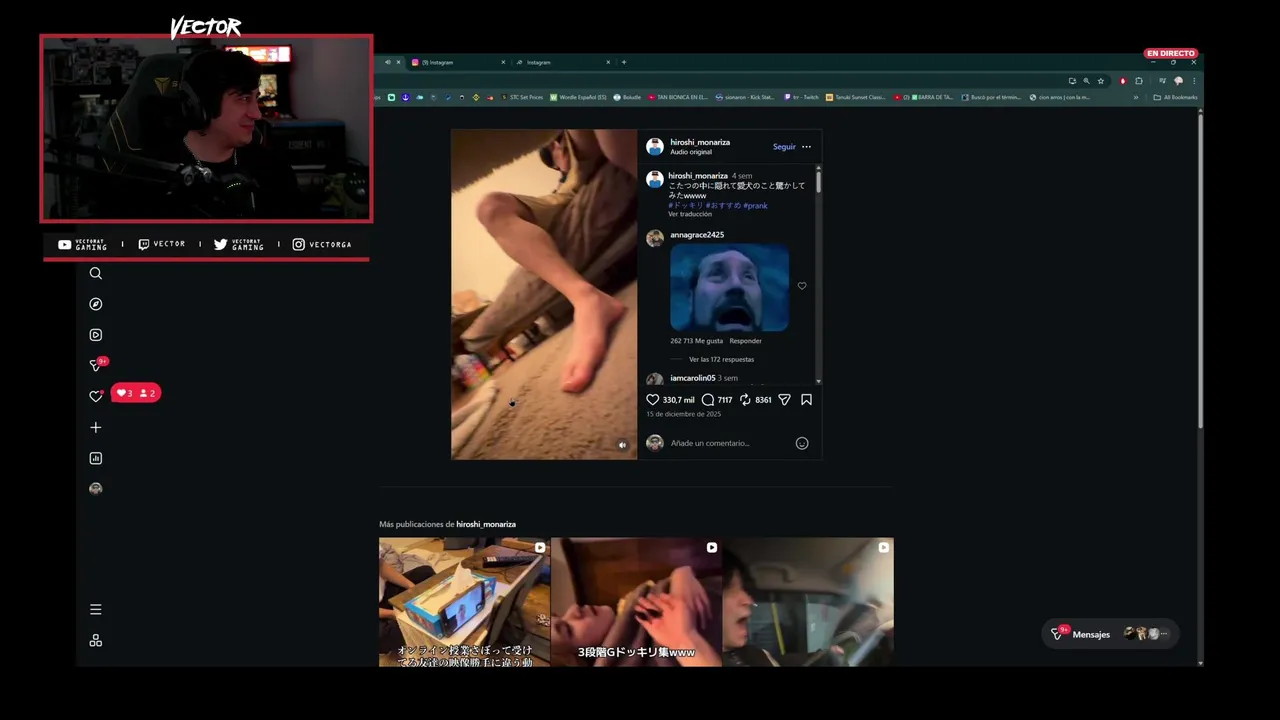Viewport: 1280px width, 720px height.
Task: Click the create new post plus icon
Action: (96, 427)
